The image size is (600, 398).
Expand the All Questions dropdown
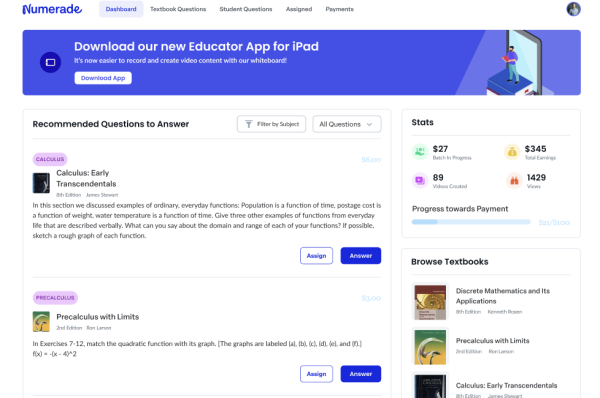coord(347,124)
